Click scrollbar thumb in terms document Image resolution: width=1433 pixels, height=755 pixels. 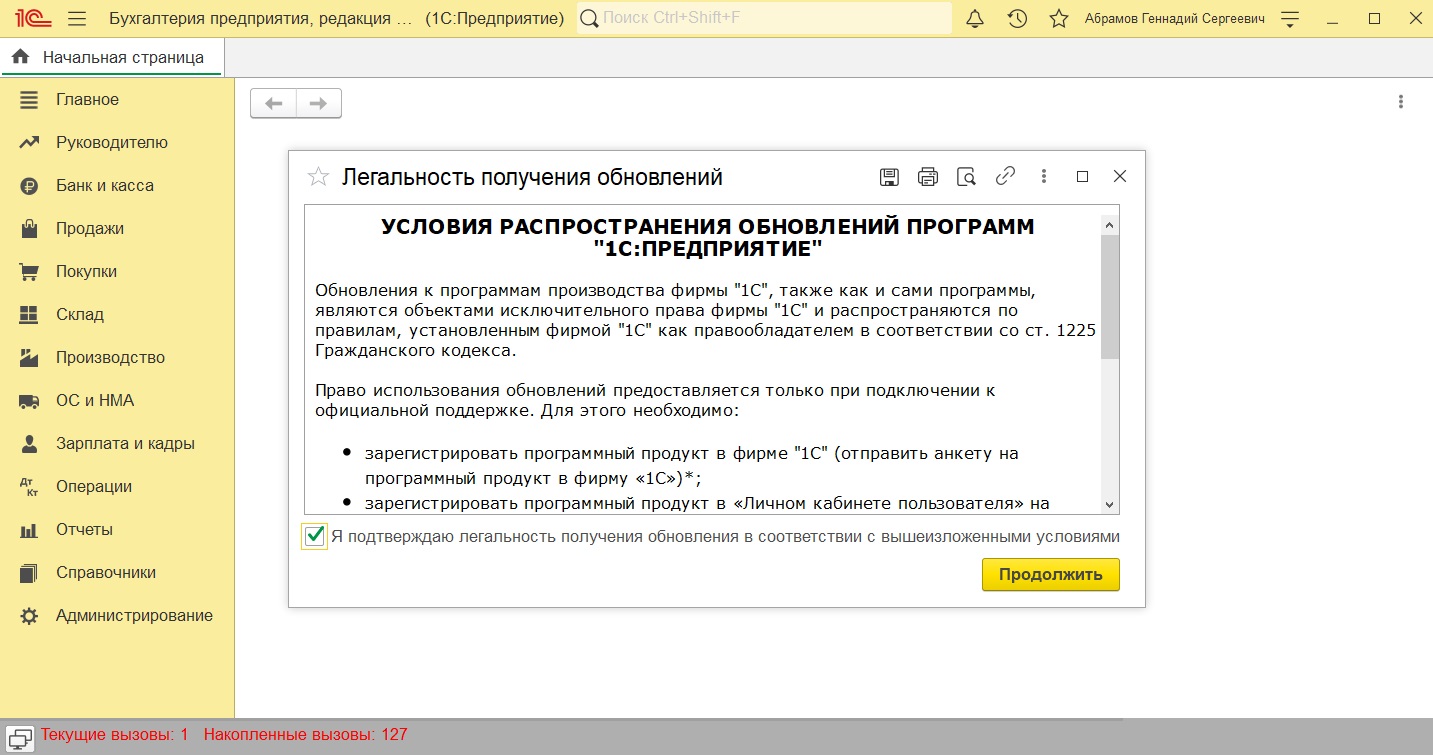point(1109,296)
